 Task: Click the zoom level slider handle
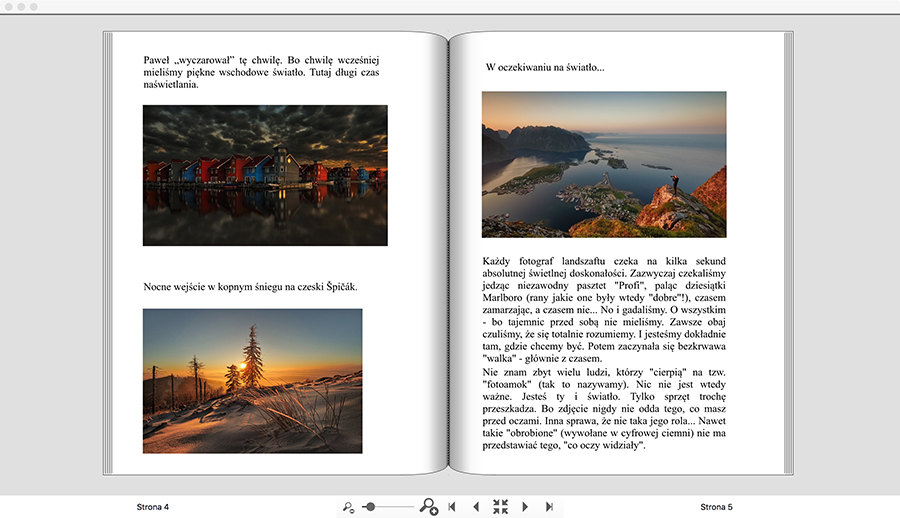point(371,507)
